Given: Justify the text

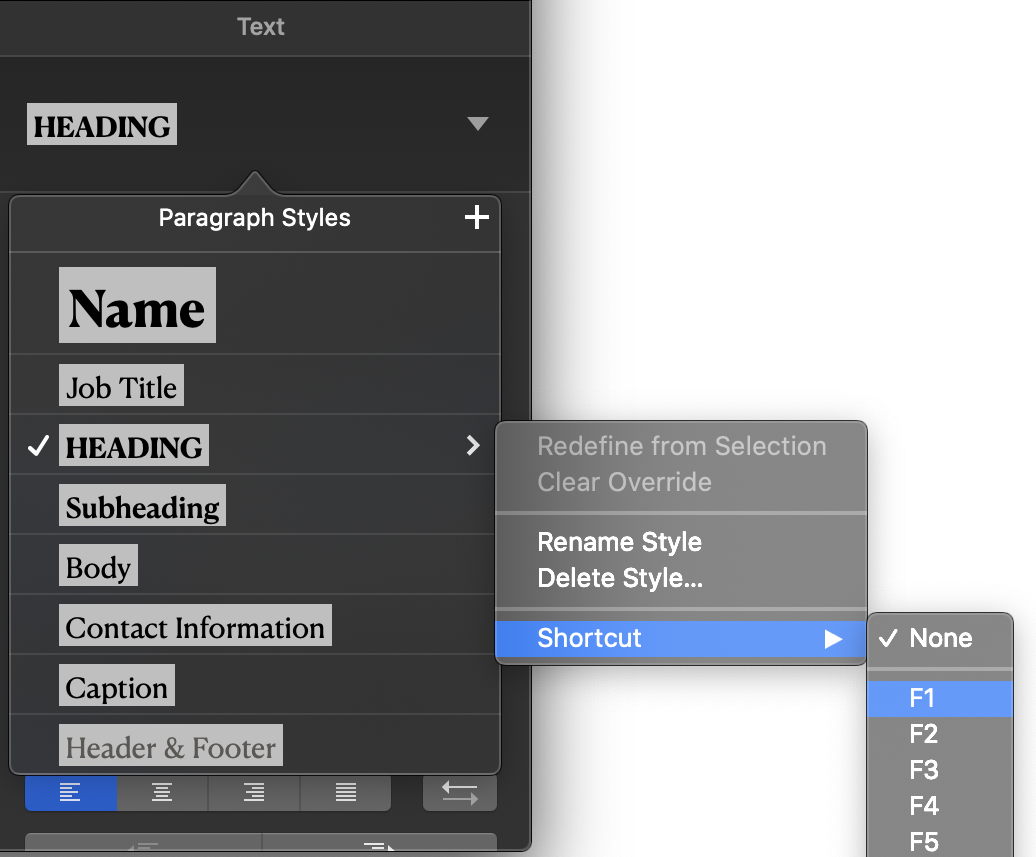Looking at the screenshot, I should click(x=346, y=792).
